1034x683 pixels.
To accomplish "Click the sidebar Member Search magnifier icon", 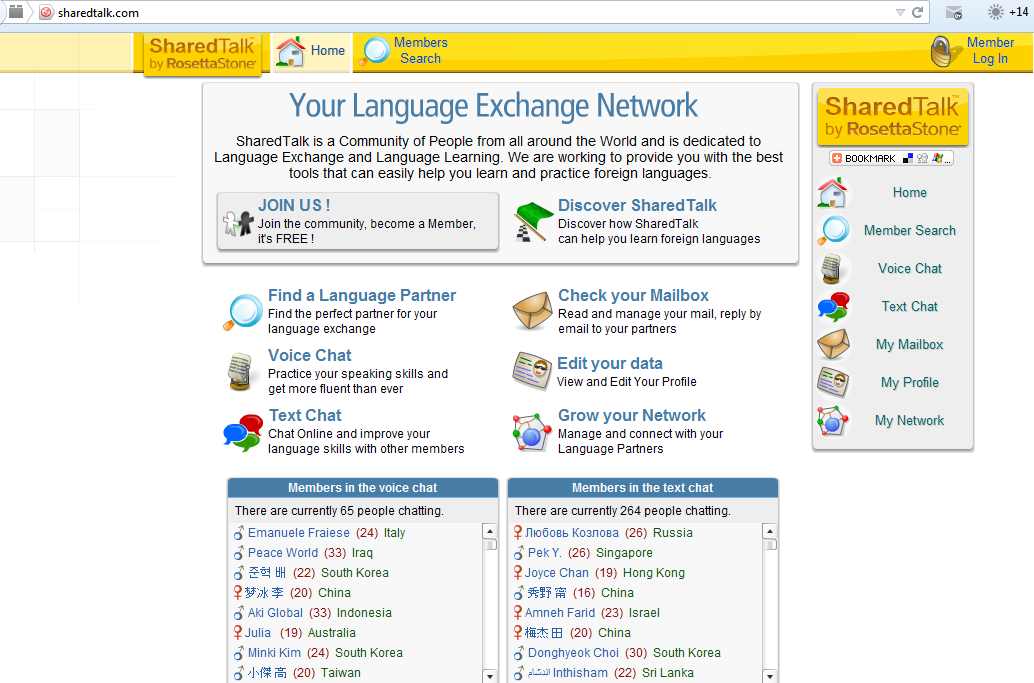I will [834, 231].
